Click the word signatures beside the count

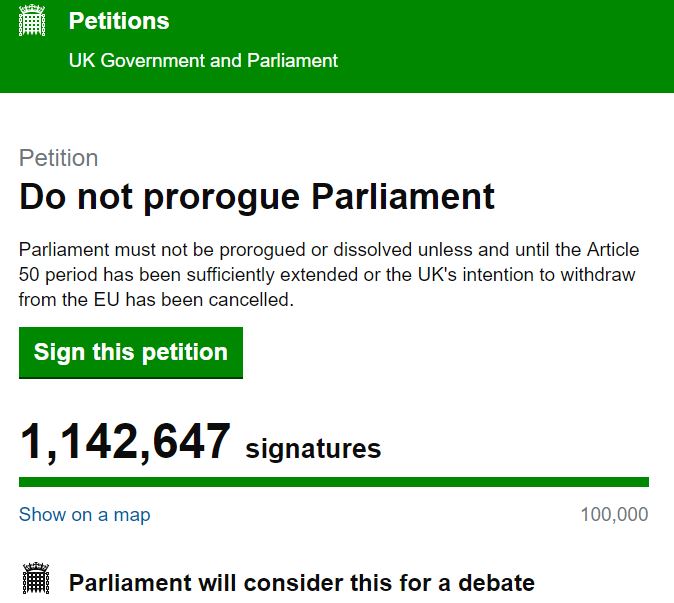[x=313, y=448]
